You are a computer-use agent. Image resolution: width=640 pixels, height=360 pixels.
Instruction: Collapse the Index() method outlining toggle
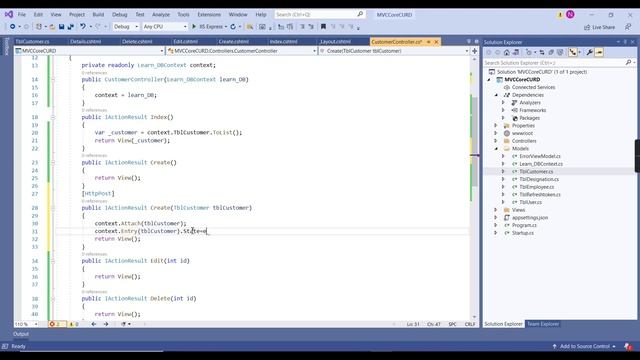pos(53,117)
